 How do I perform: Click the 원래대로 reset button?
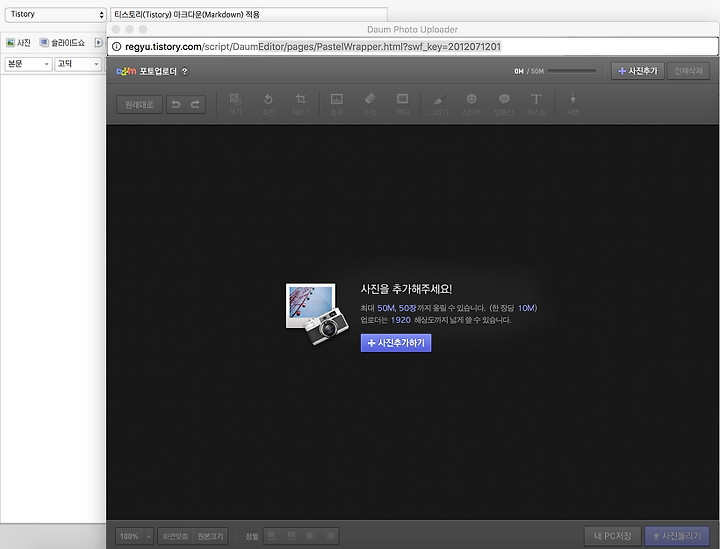[x=140, y=105]
